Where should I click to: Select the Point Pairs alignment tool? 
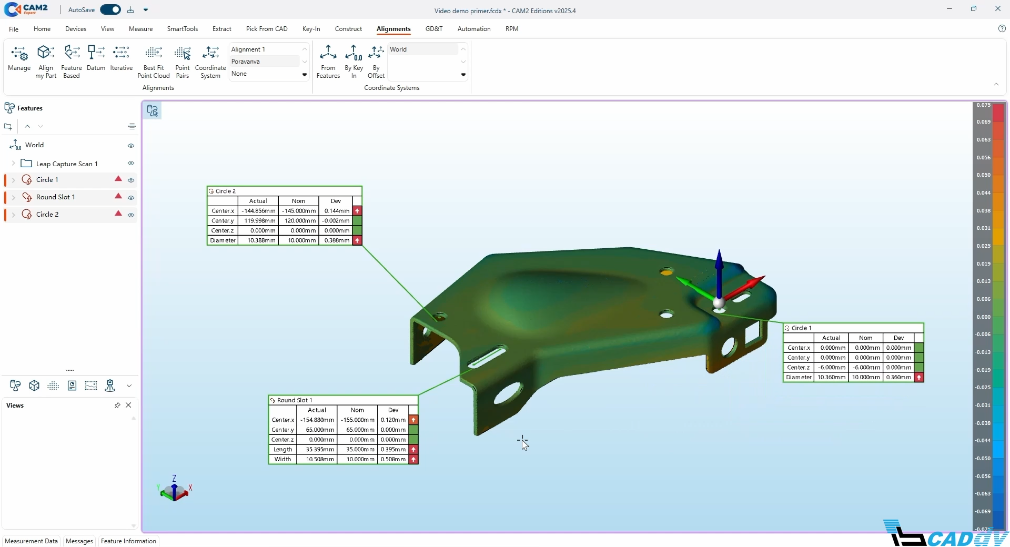pos(182,61)
